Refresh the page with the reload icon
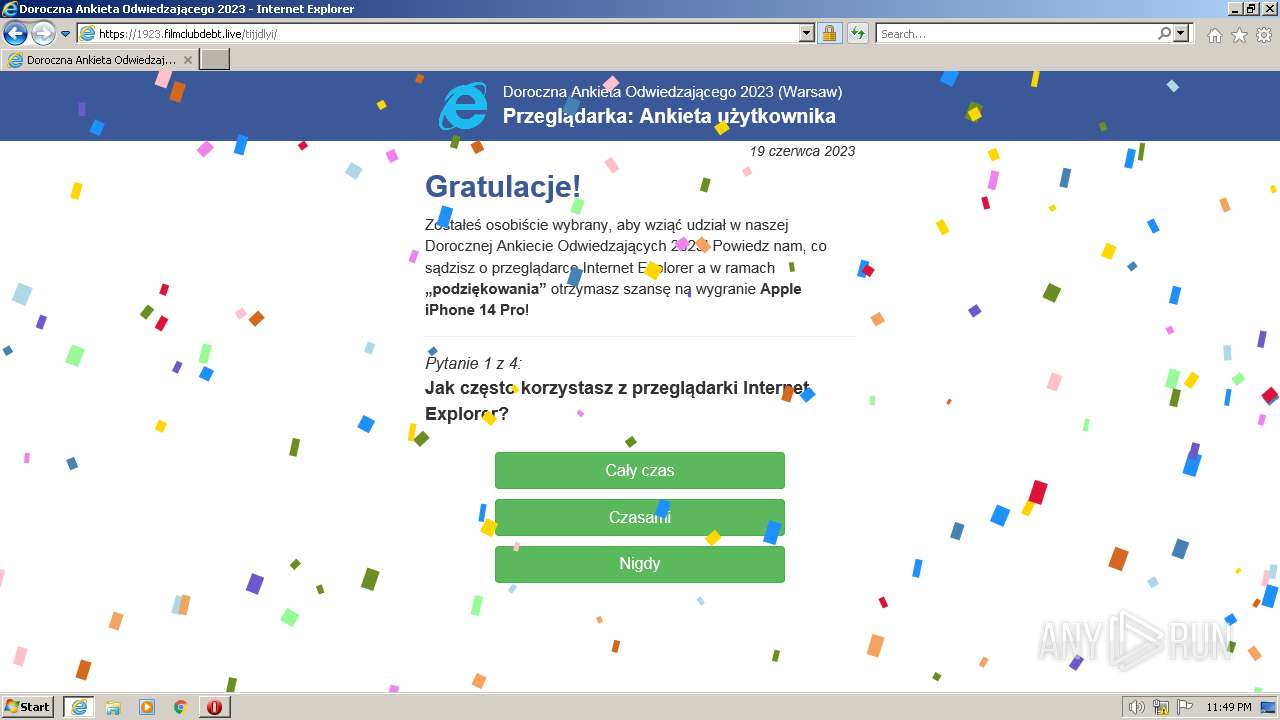The width and height of the screenshot is (1280, 720). [857, 33]
